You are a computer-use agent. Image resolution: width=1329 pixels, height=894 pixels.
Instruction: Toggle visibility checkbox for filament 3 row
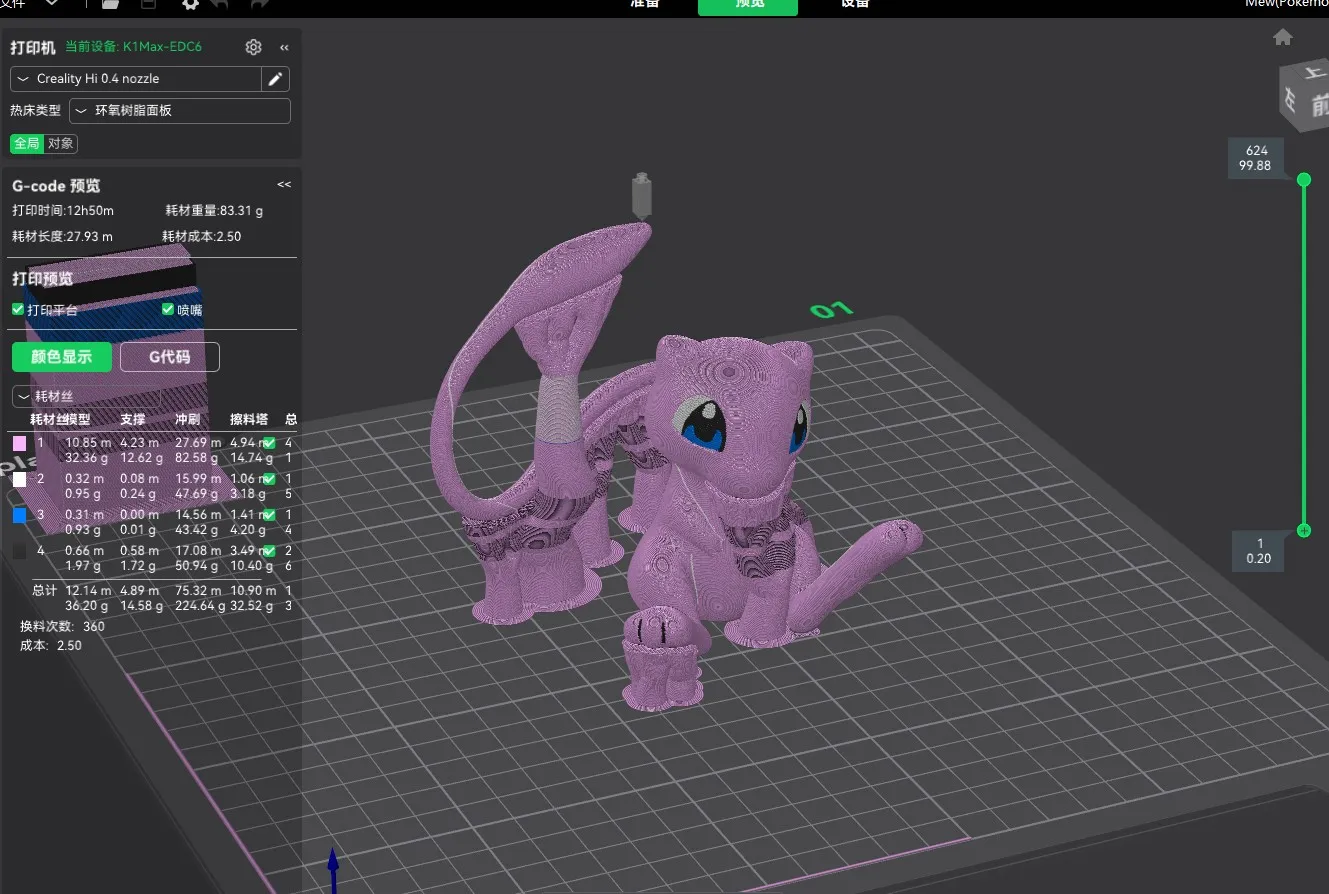pos(269,515)
